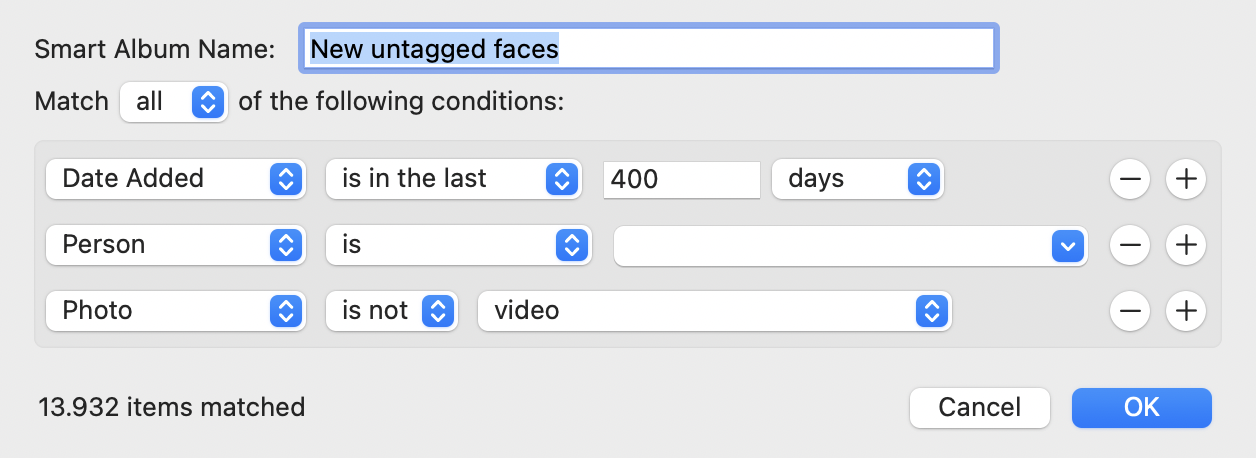Remove the Person condition row
The width and height of the screenshot is (1256, 458).
(x=1130, y=245)
